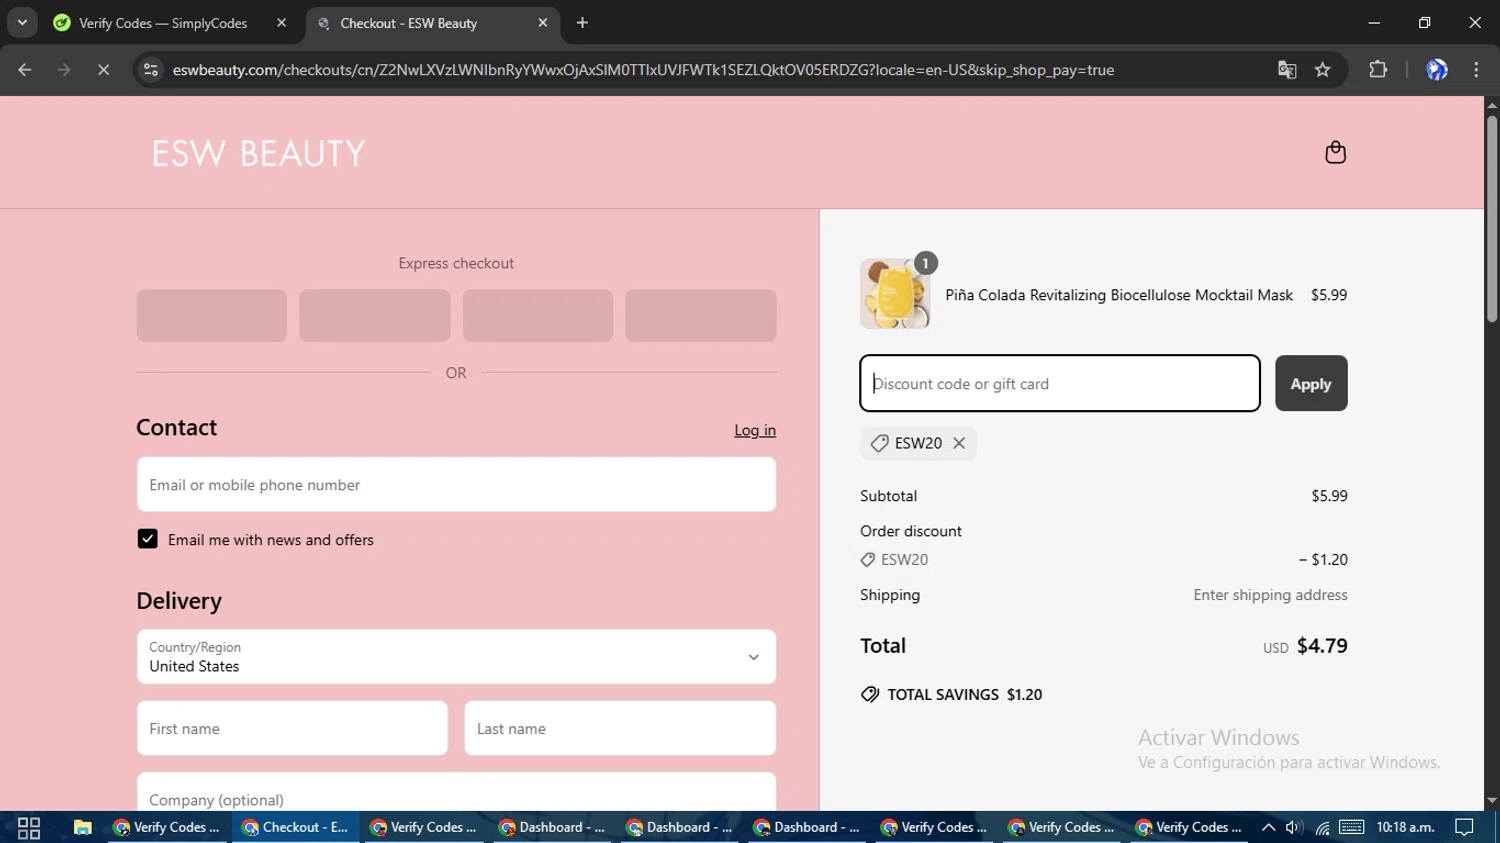Open the tab search dropdown arrow
This screenshot has height=843, width=1500.
(22, 23)
